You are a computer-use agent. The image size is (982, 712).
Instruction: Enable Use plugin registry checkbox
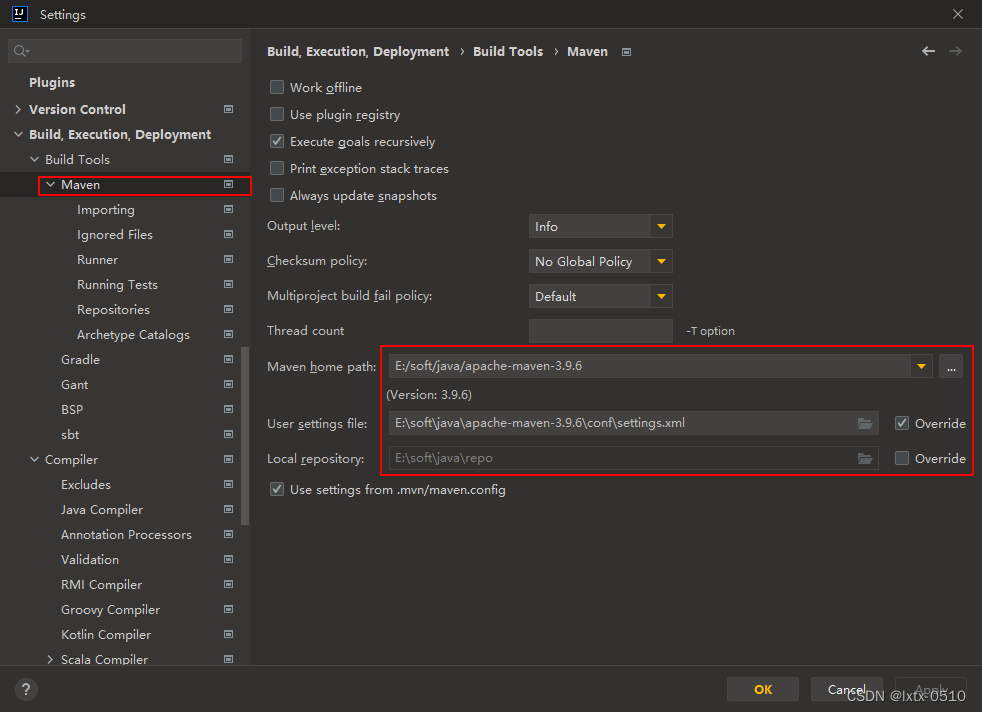pos(277,114)
